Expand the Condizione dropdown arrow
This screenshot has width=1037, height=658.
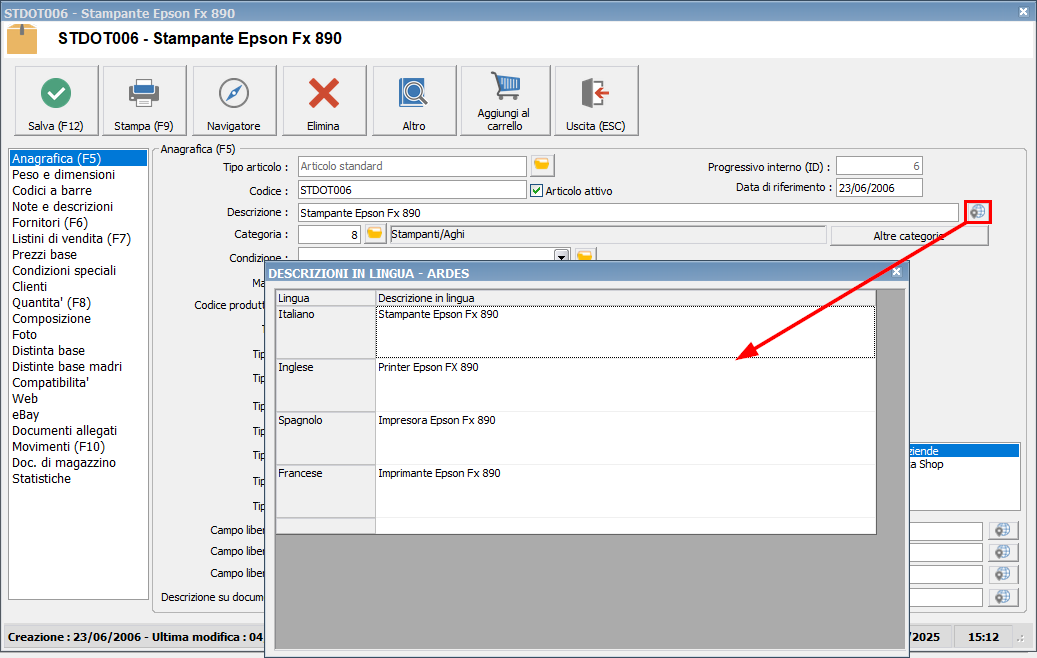pos(561,257)
